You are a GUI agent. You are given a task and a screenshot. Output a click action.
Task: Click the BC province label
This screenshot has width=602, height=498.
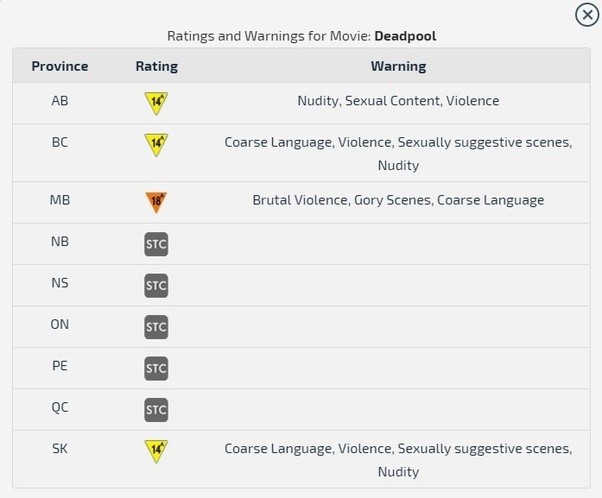[60, 142]
